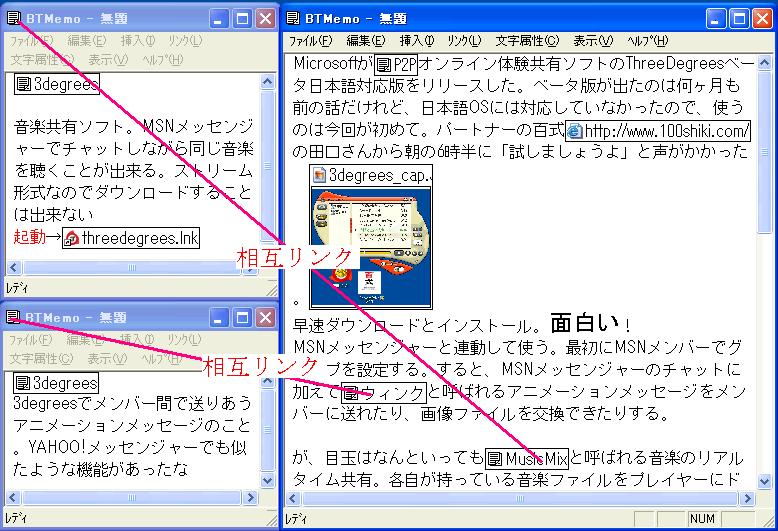The width and height of the screenshot is (778, 531).
Task: Open ヘルプ(H) menu in top-left window
Action: 163,60
